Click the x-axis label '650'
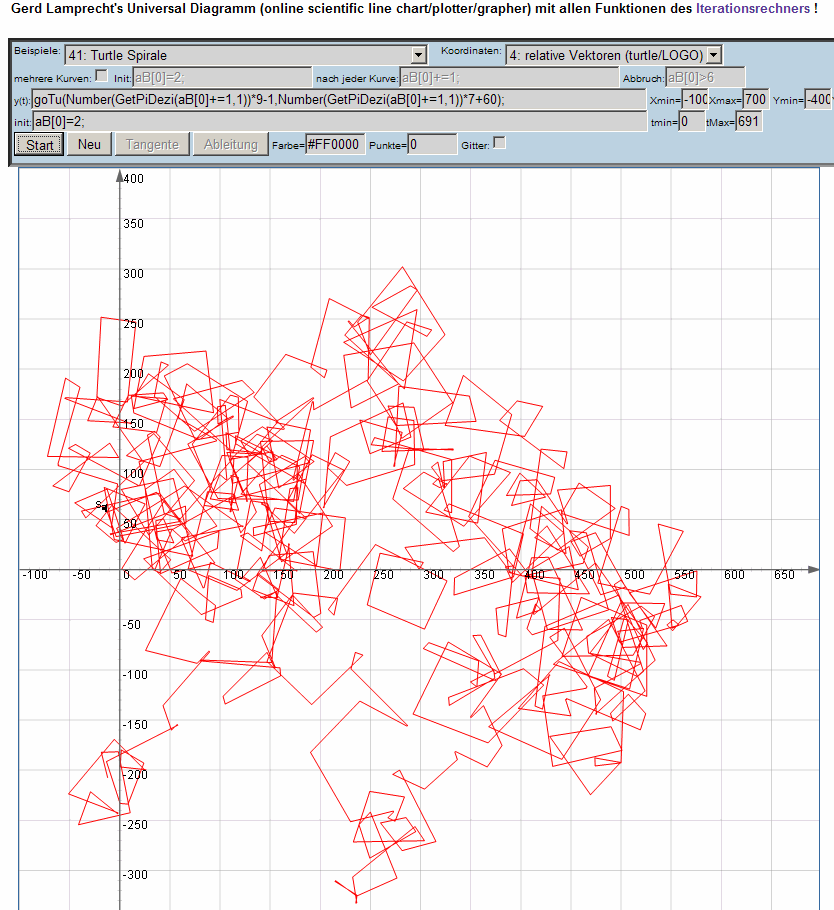Screen dimensions: 834x910 [x=784, y=575]
